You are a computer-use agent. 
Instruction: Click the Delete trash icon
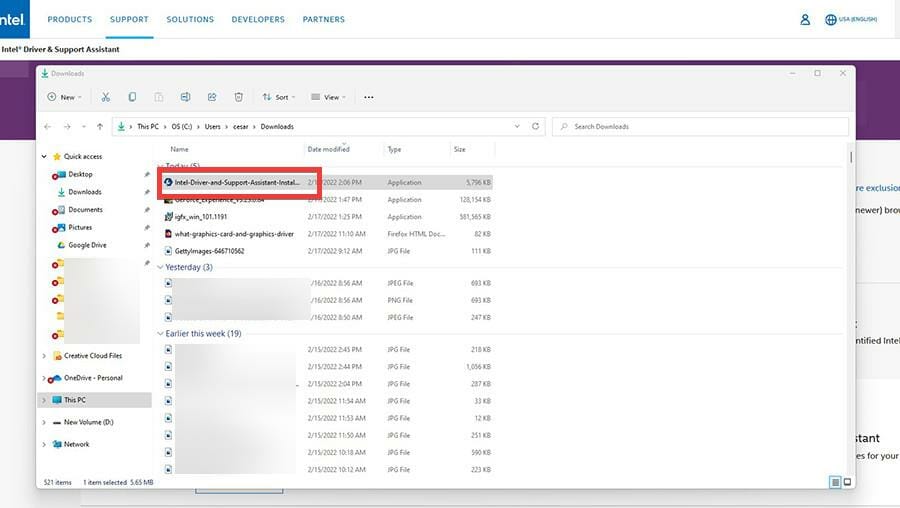pos(239,97)
